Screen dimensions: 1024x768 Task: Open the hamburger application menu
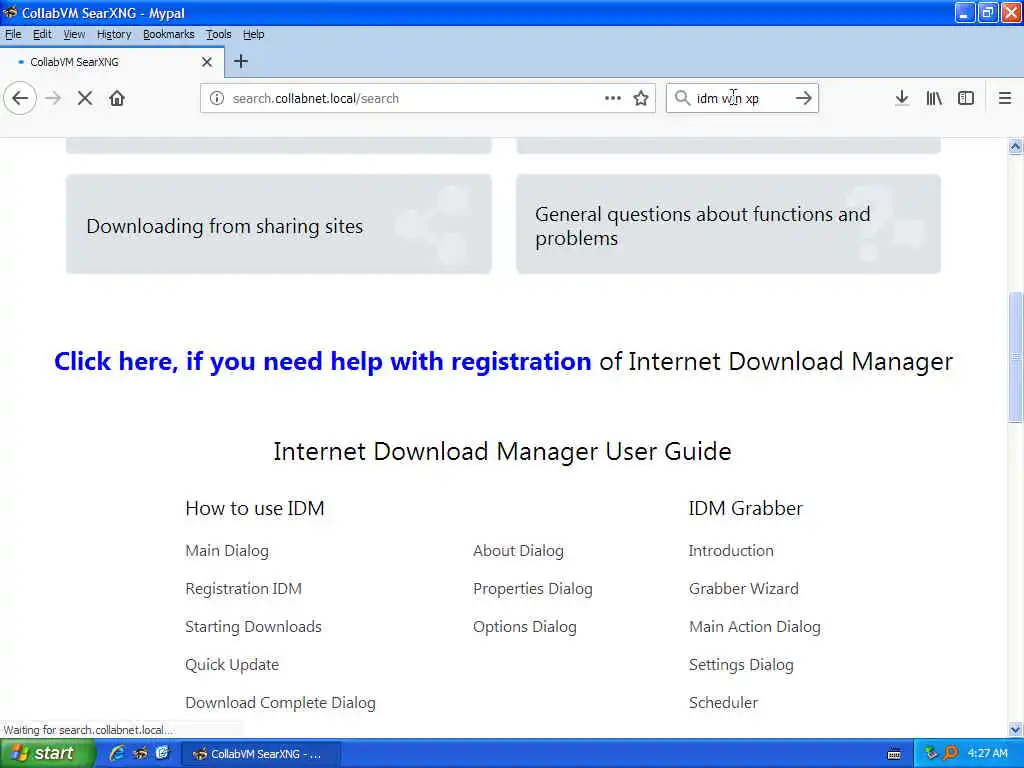(x=1005, y=99)
